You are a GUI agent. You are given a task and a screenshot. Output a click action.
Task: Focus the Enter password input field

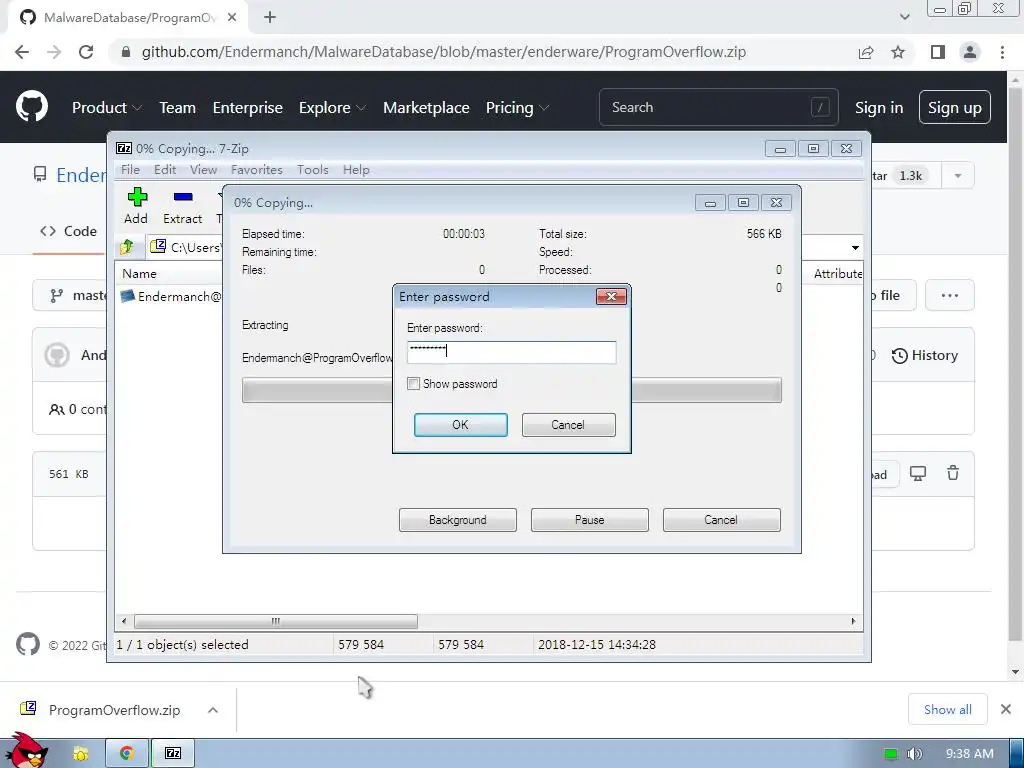coord(511,352)
